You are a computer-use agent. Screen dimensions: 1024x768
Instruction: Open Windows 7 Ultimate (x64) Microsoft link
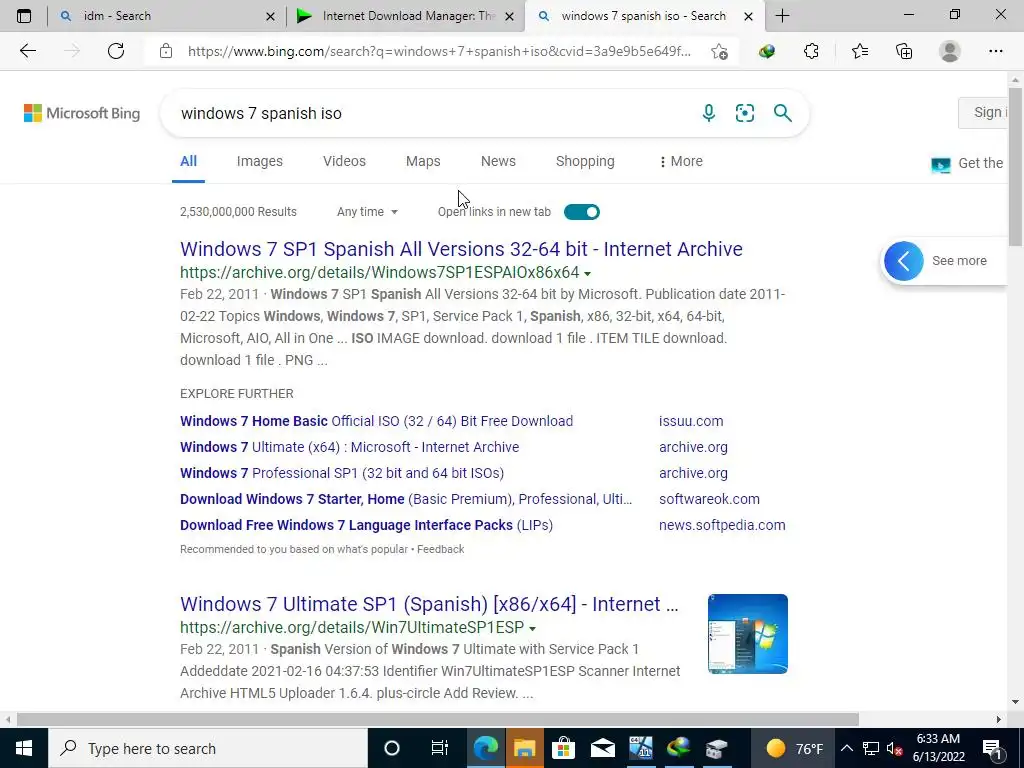(x=349, y=447)
